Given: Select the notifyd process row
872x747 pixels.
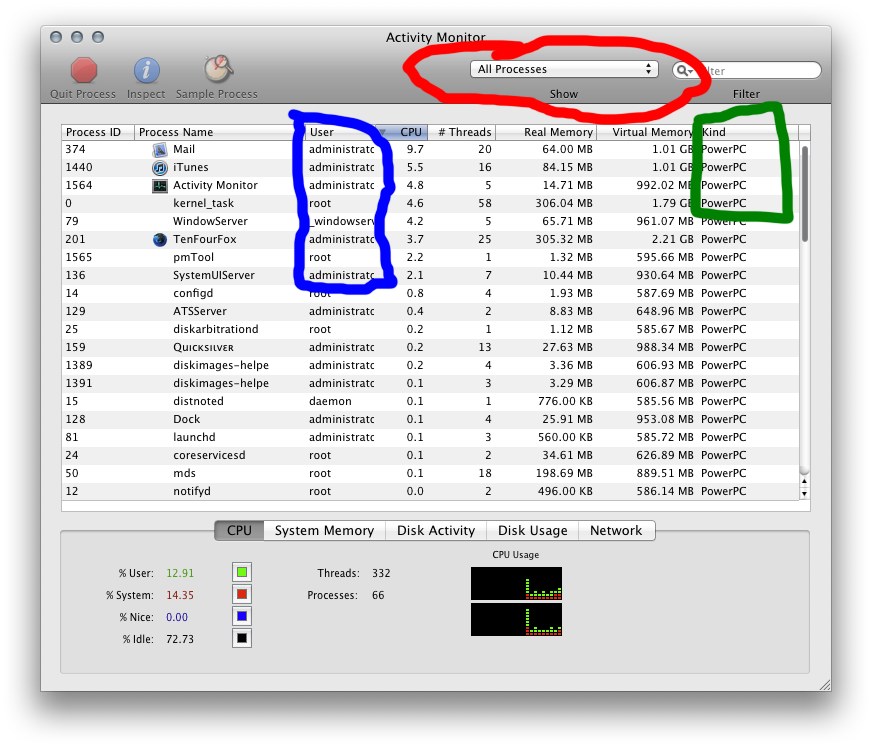Looking at the screenshot, I should pos(430,491).
